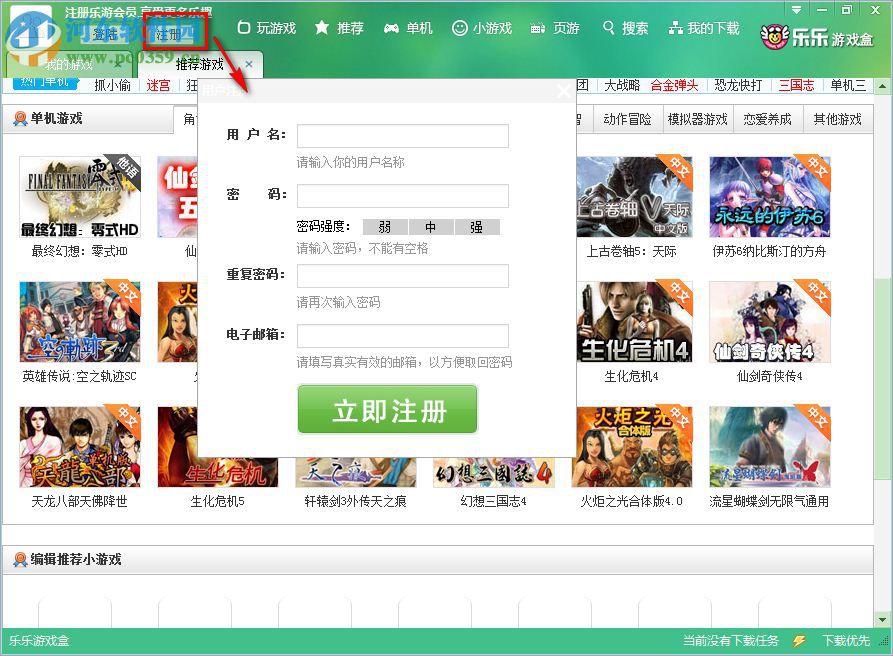
Task: Click the lightning download-boost icon
Action: [x=797, y=641]
